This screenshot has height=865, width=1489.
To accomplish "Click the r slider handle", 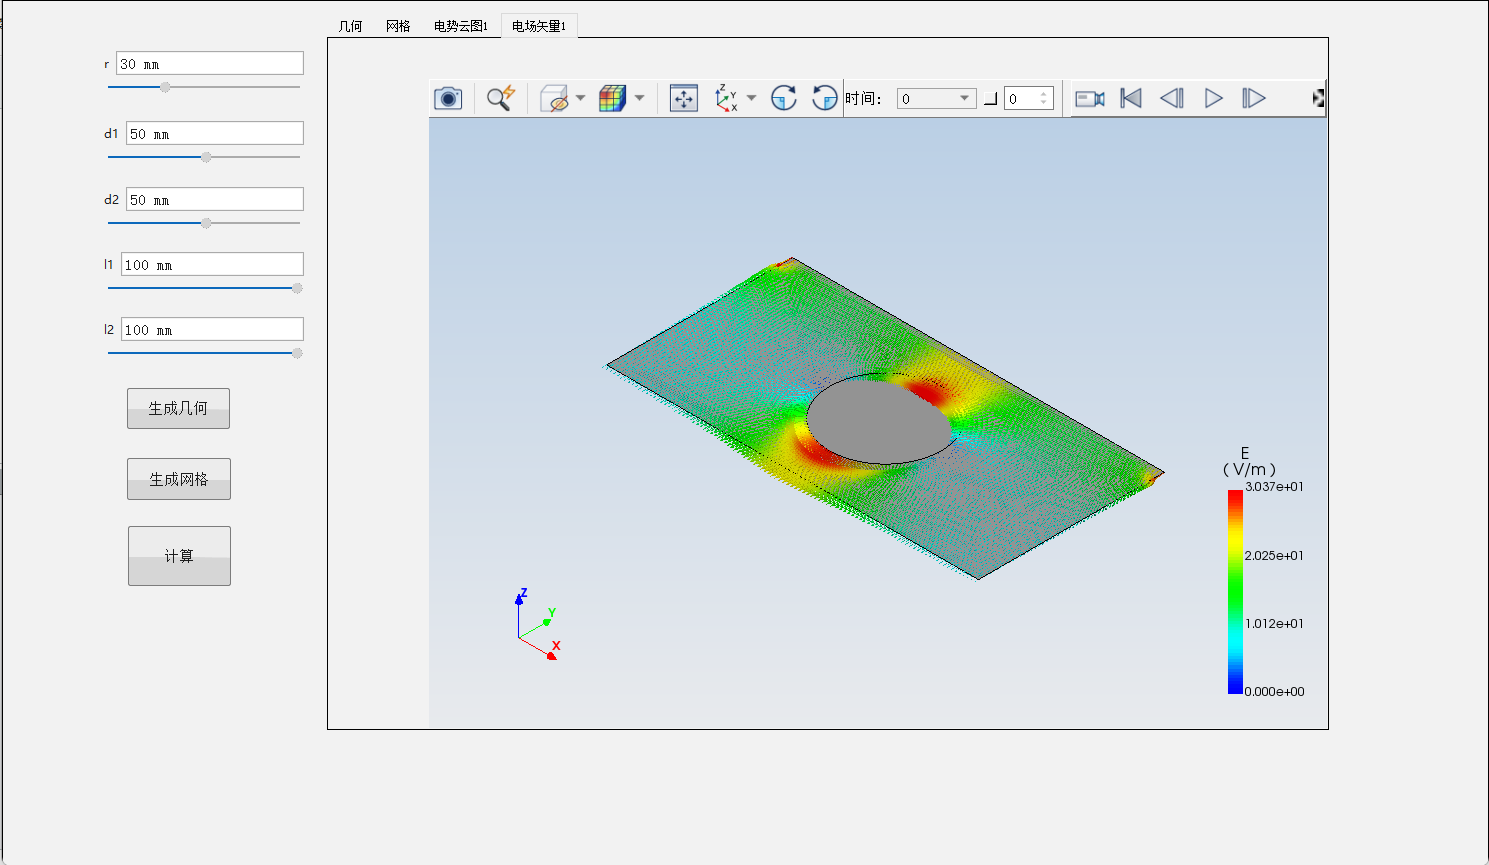I will pos(166,87).
